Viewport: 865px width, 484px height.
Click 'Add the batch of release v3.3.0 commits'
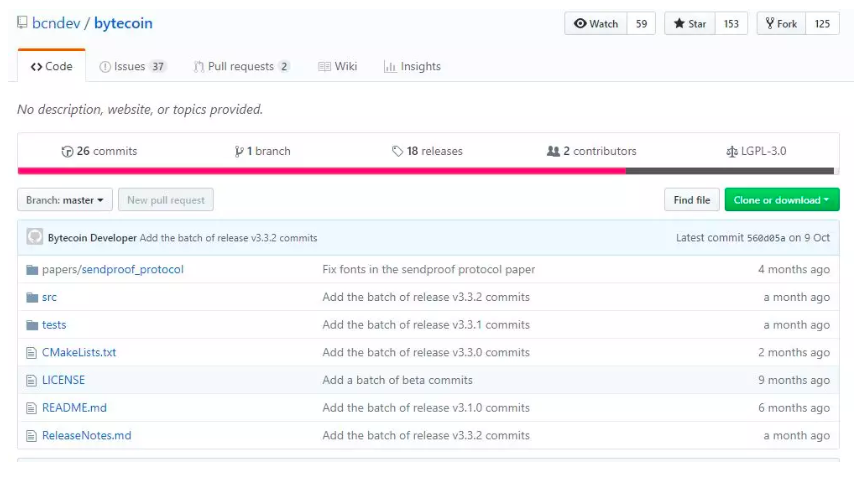[x=426, y=352]
